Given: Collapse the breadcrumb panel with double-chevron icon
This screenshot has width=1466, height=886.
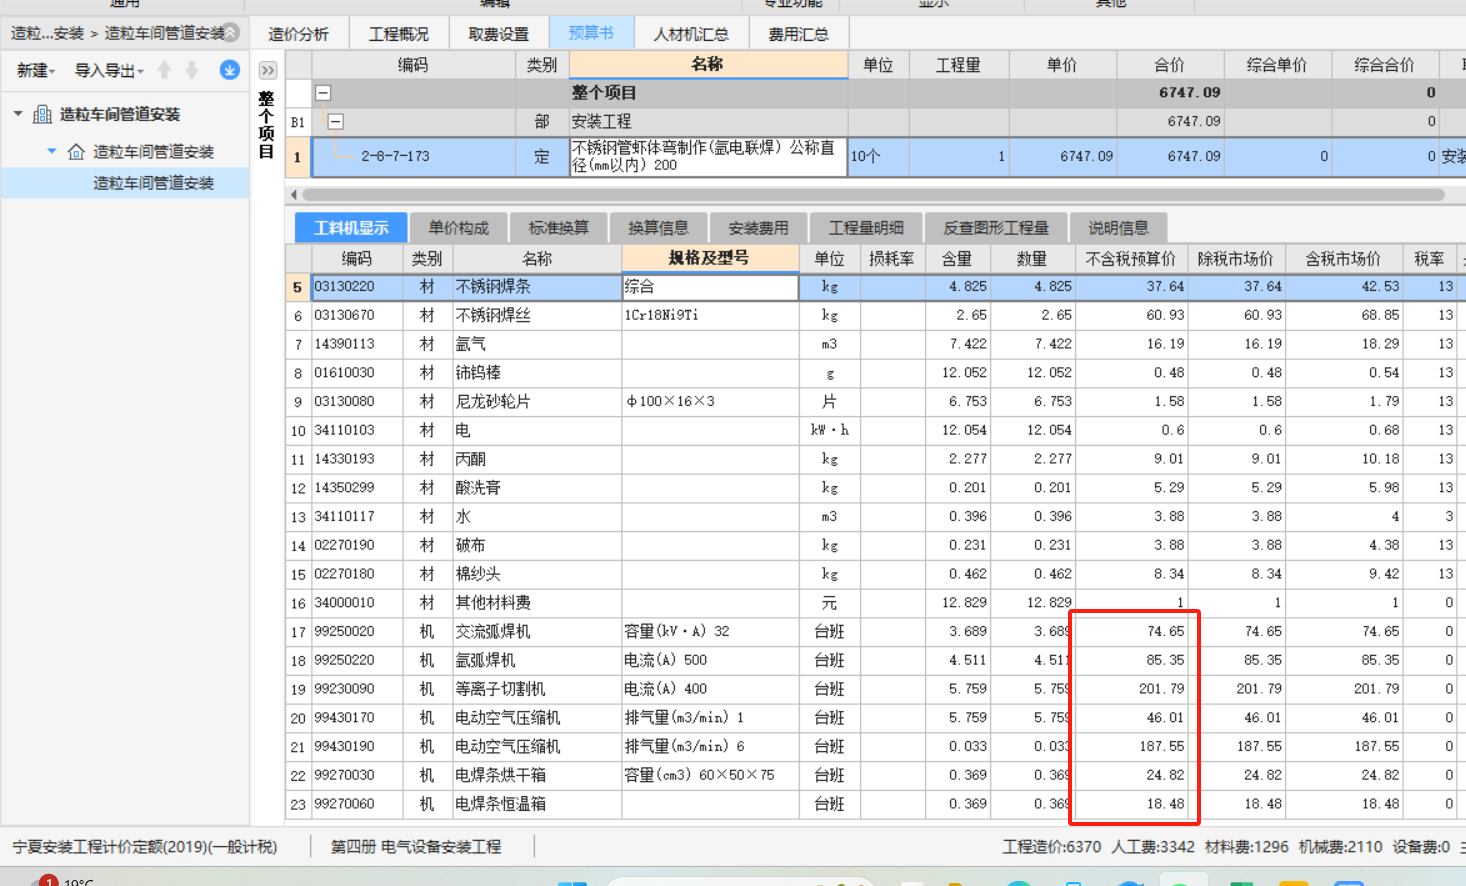Looking at the screenshot, I should (x=231, y=33).
